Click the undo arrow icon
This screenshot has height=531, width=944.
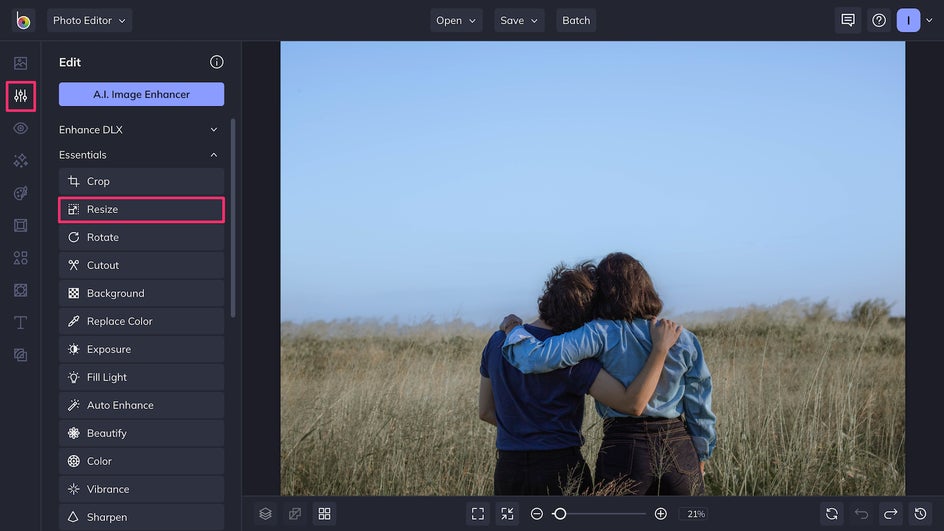click(861, 513)
